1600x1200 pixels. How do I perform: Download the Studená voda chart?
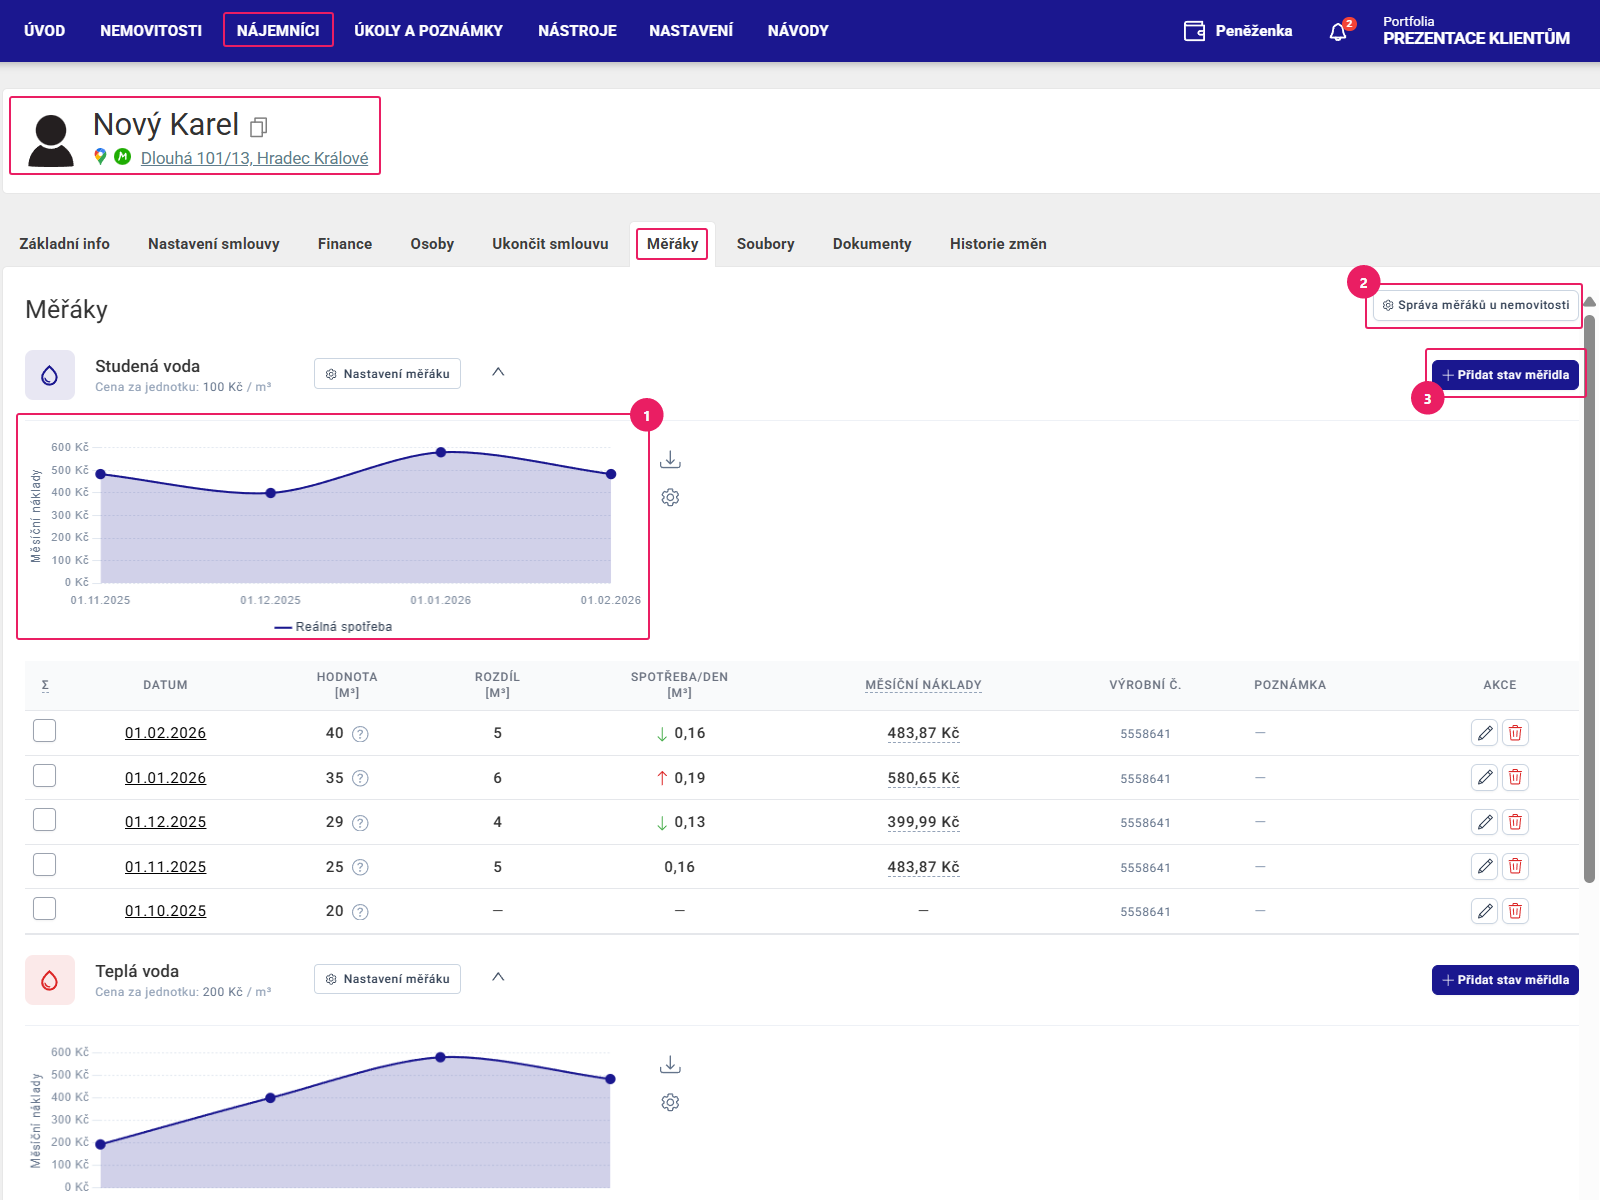(x=670, y=459)
